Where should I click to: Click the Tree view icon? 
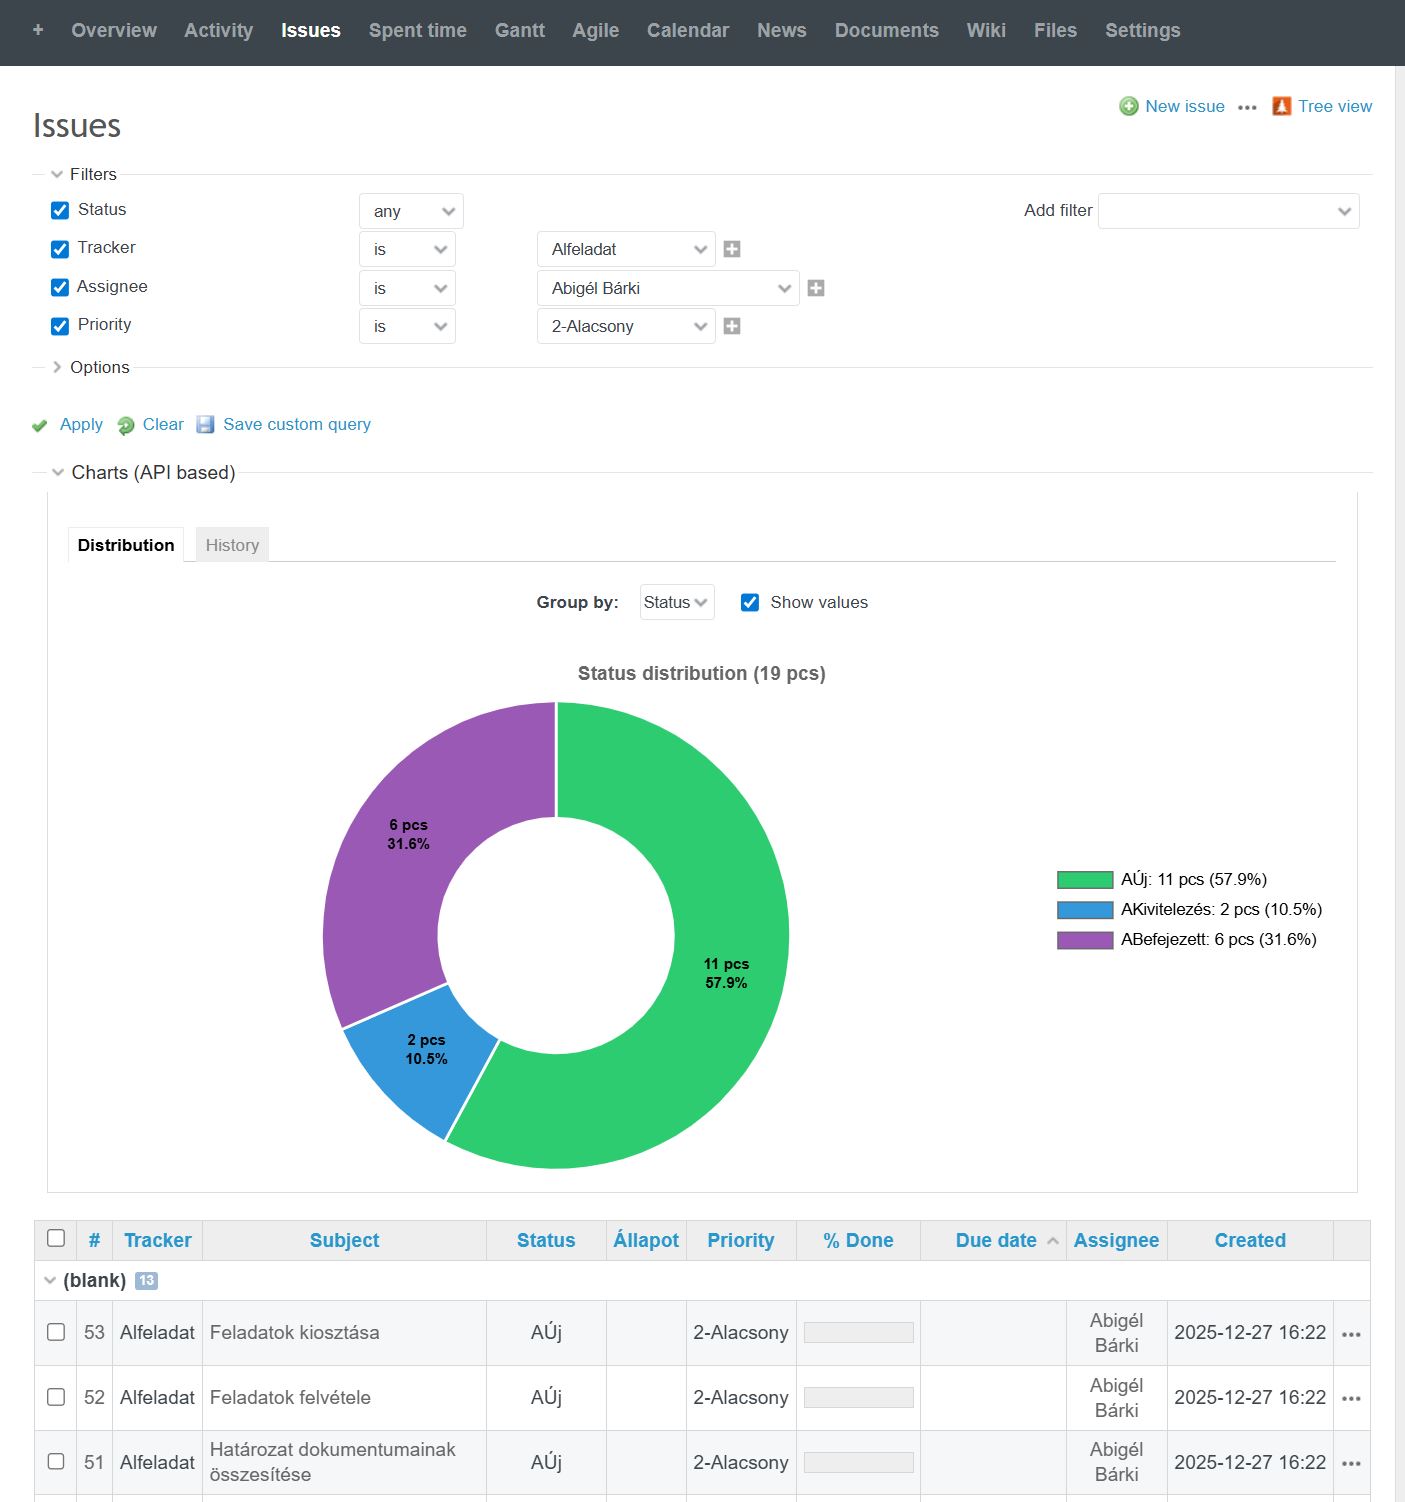click(x=1281, y=106)
